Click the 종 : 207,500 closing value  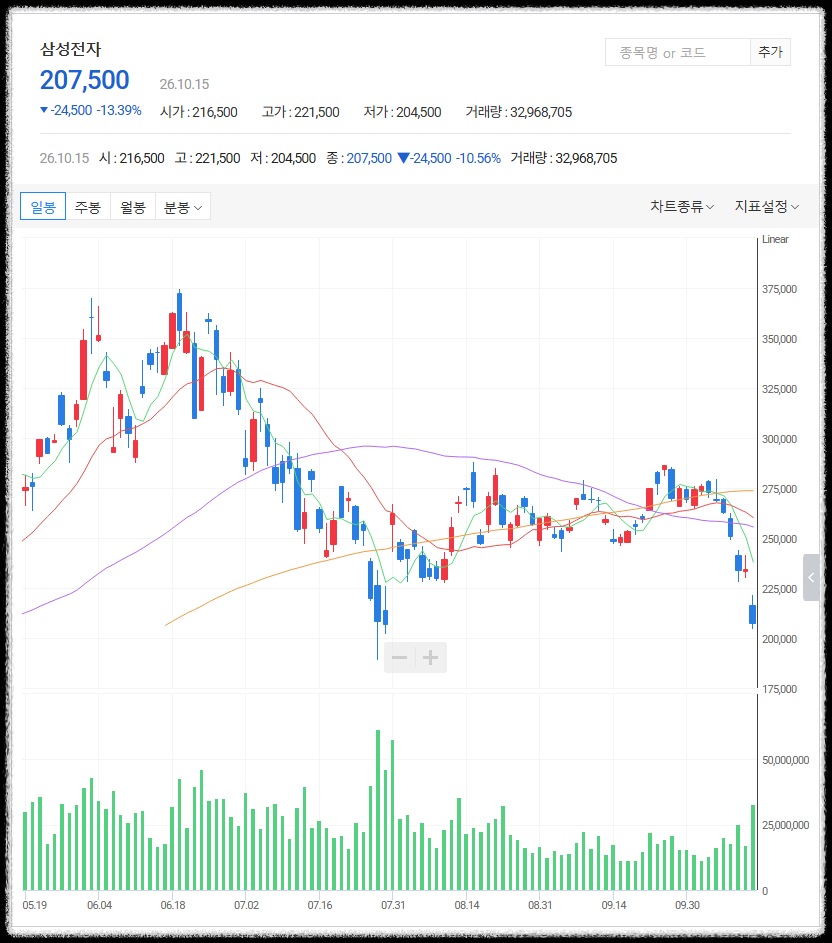click(359, 158)
